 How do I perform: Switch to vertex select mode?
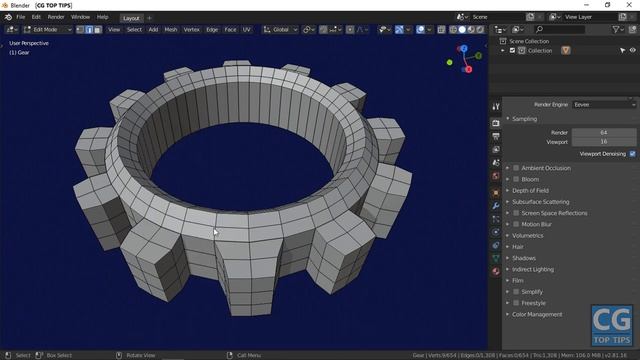80,29
